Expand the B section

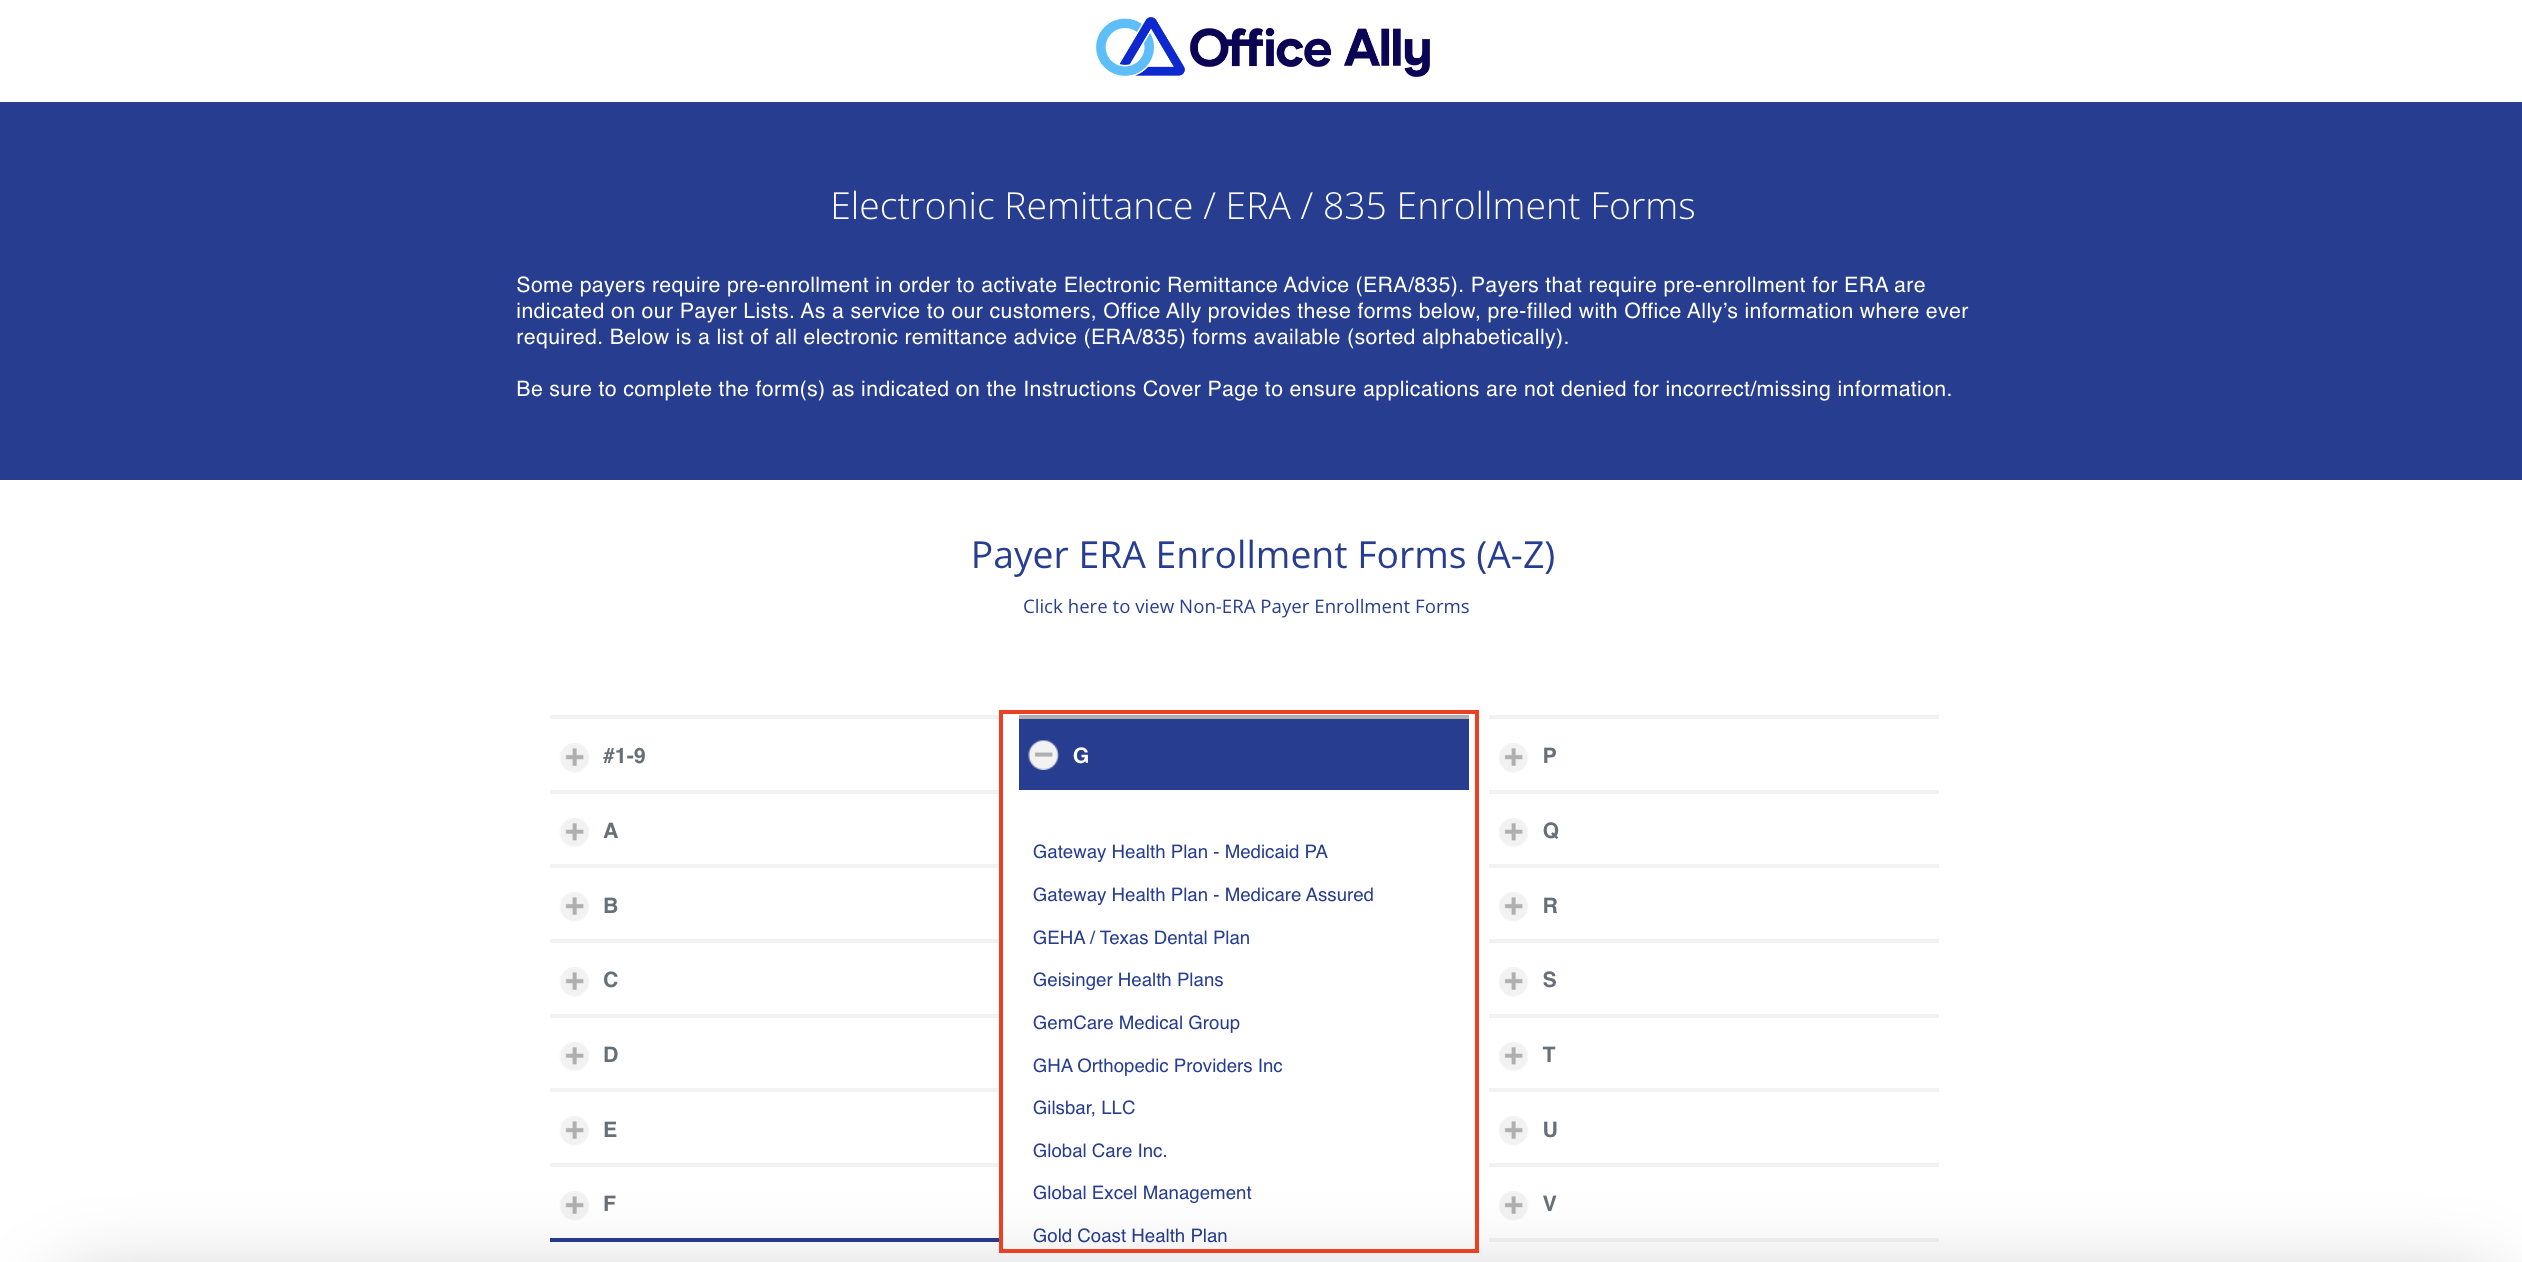pos(575,905)
